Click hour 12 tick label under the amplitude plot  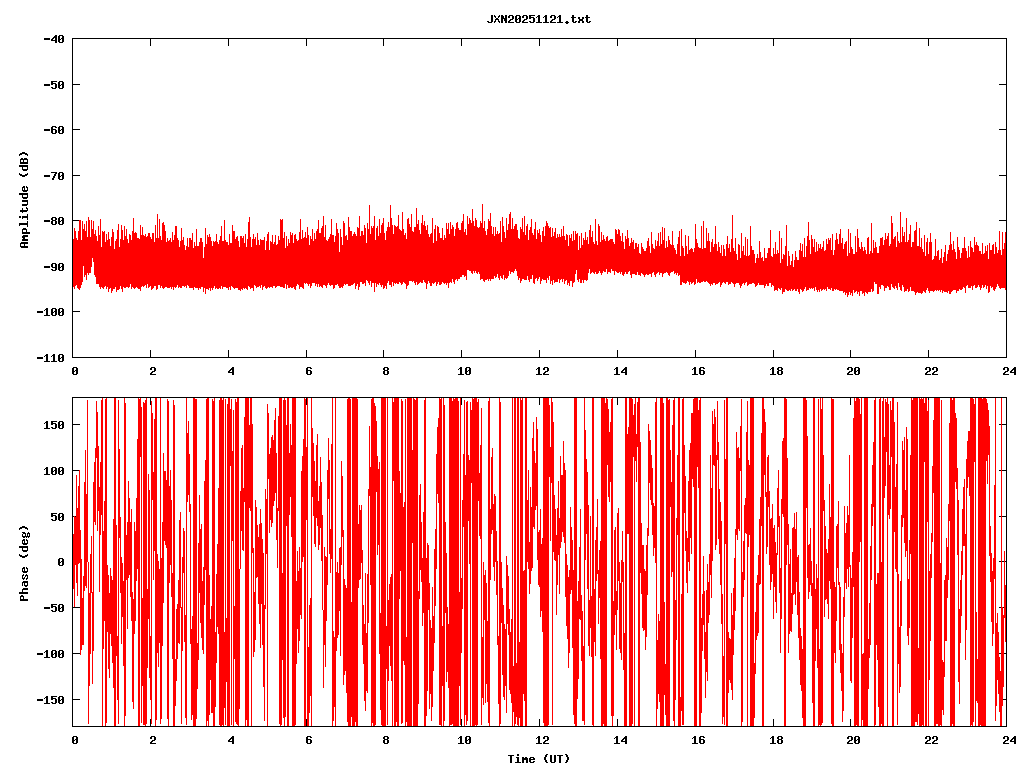(x=540, y=371)
